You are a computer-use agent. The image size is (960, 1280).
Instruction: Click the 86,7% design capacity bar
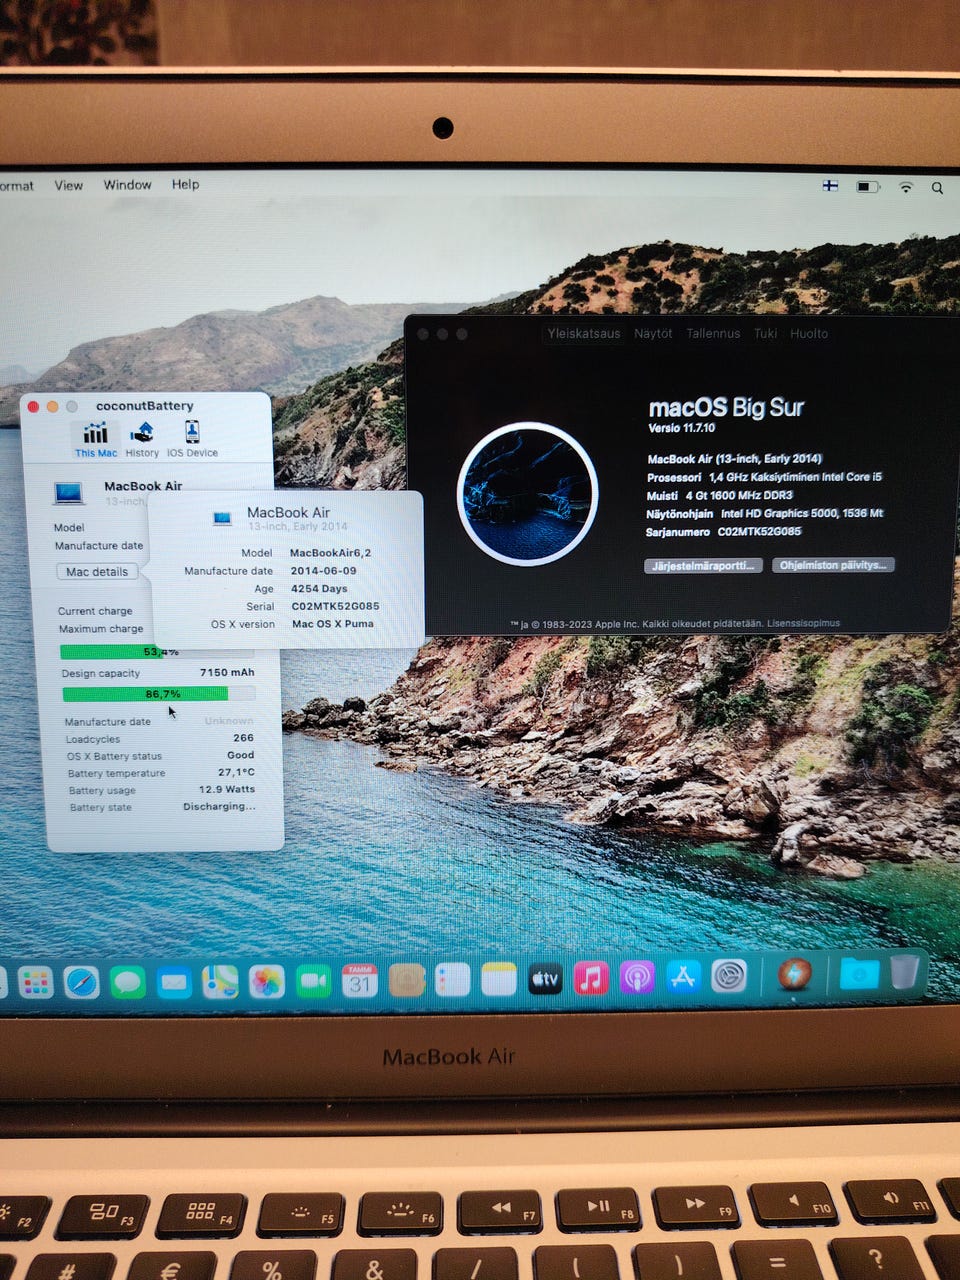pyautogui.click(x=158, y=693)
